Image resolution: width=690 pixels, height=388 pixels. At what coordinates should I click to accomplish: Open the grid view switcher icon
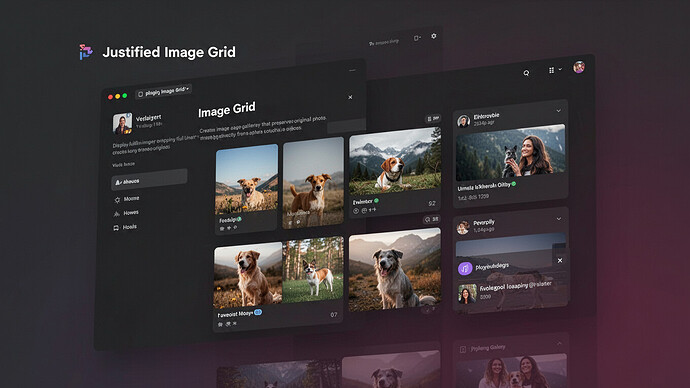[x=551, y=70]
